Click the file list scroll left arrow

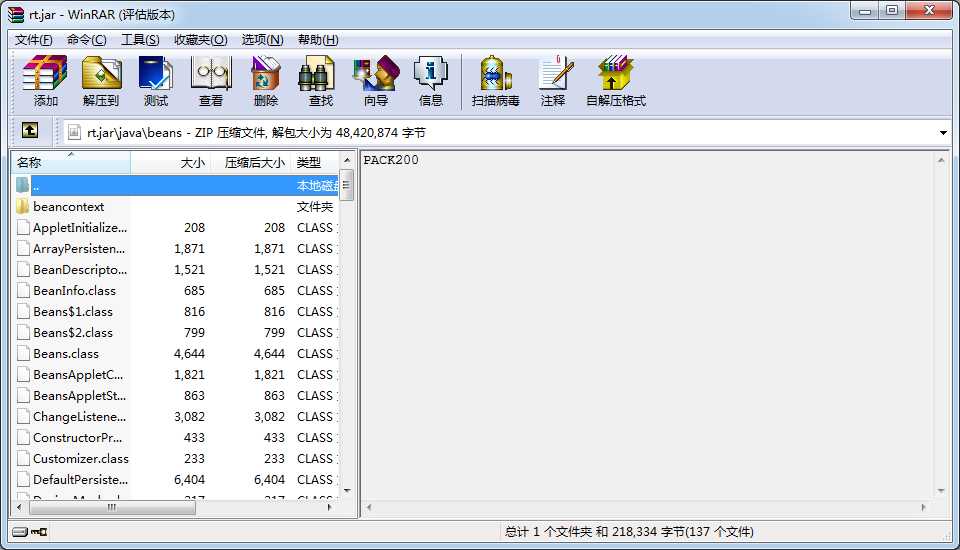coord(20,507)
